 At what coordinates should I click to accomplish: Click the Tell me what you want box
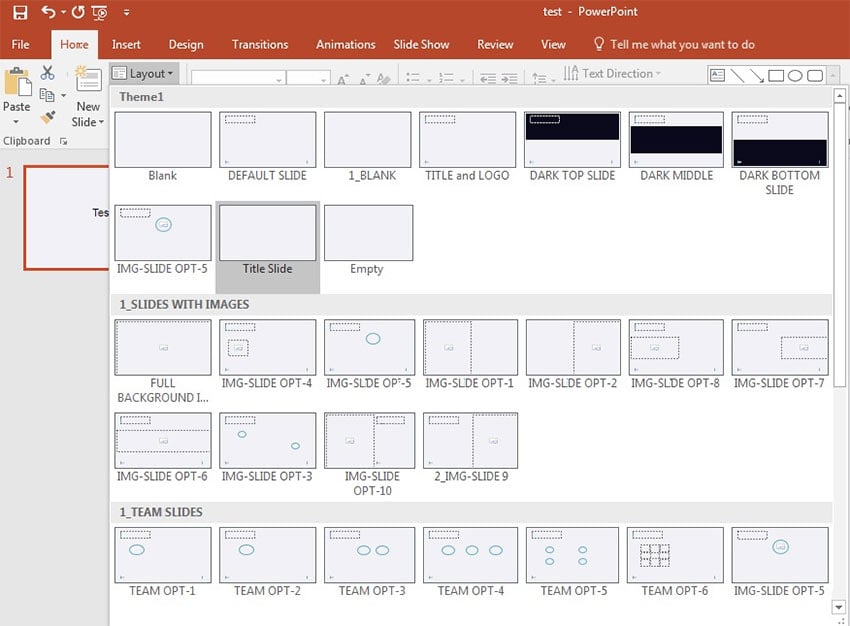click(x=682, y=44)
